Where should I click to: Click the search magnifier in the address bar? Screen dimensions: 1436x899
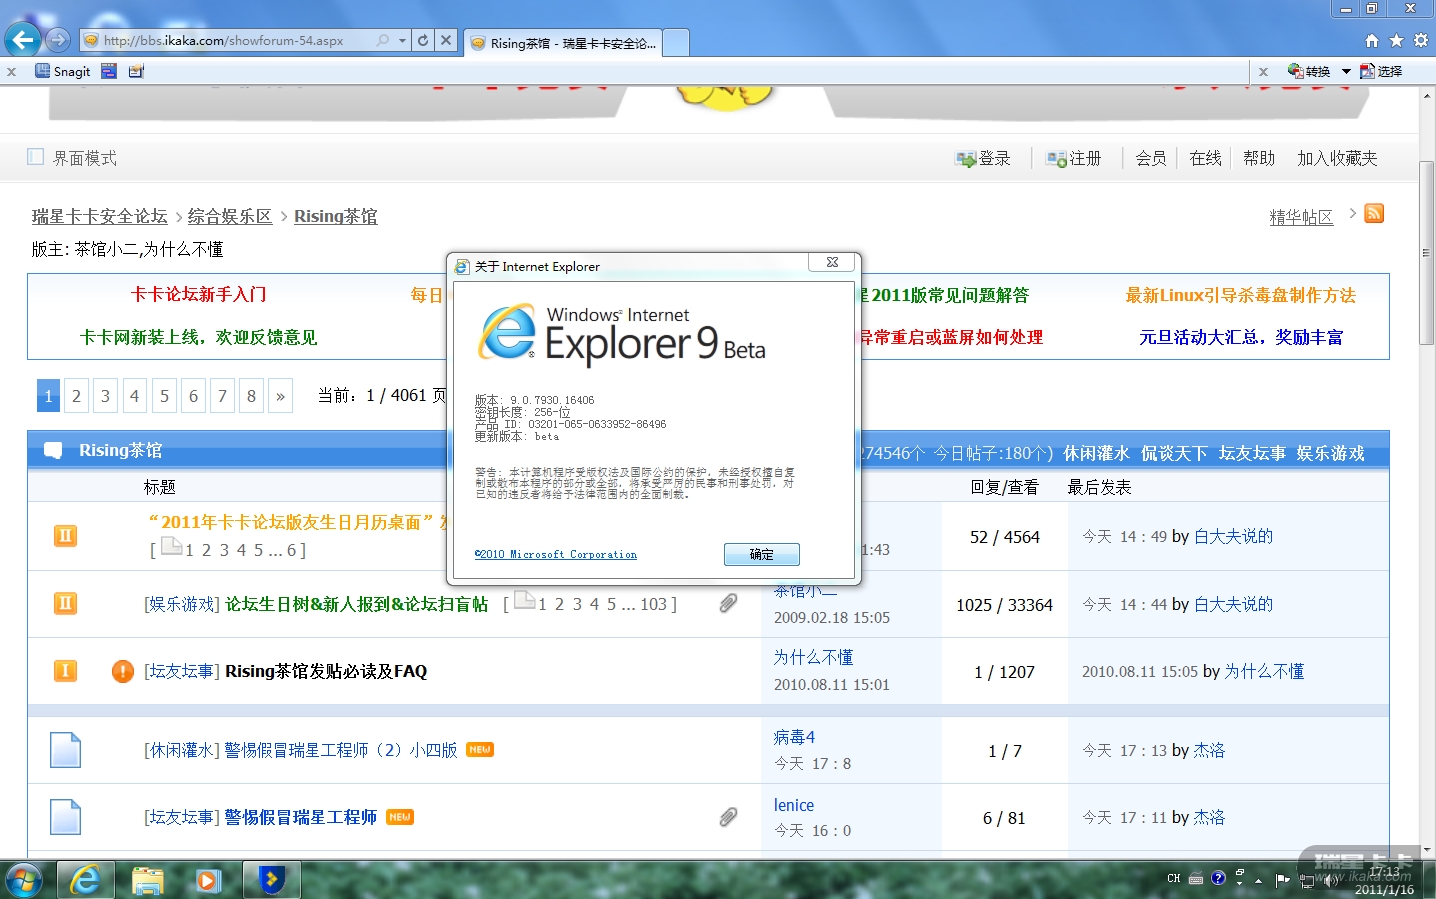(x=383, y=40)
